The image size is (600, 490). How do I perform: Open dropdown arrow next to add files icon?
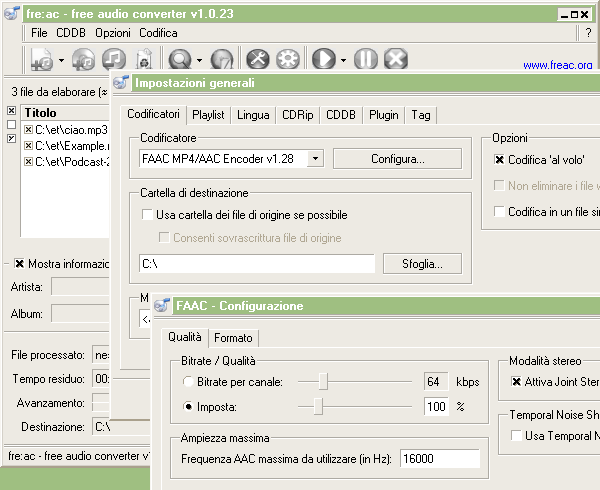pyautogui.click(x=62, y=60)
